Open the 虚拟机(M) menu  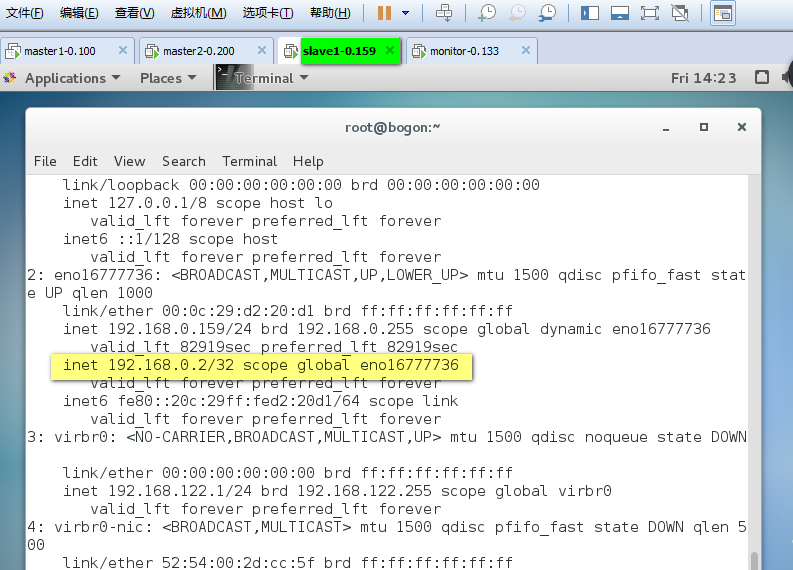click(x=198, y=13)
